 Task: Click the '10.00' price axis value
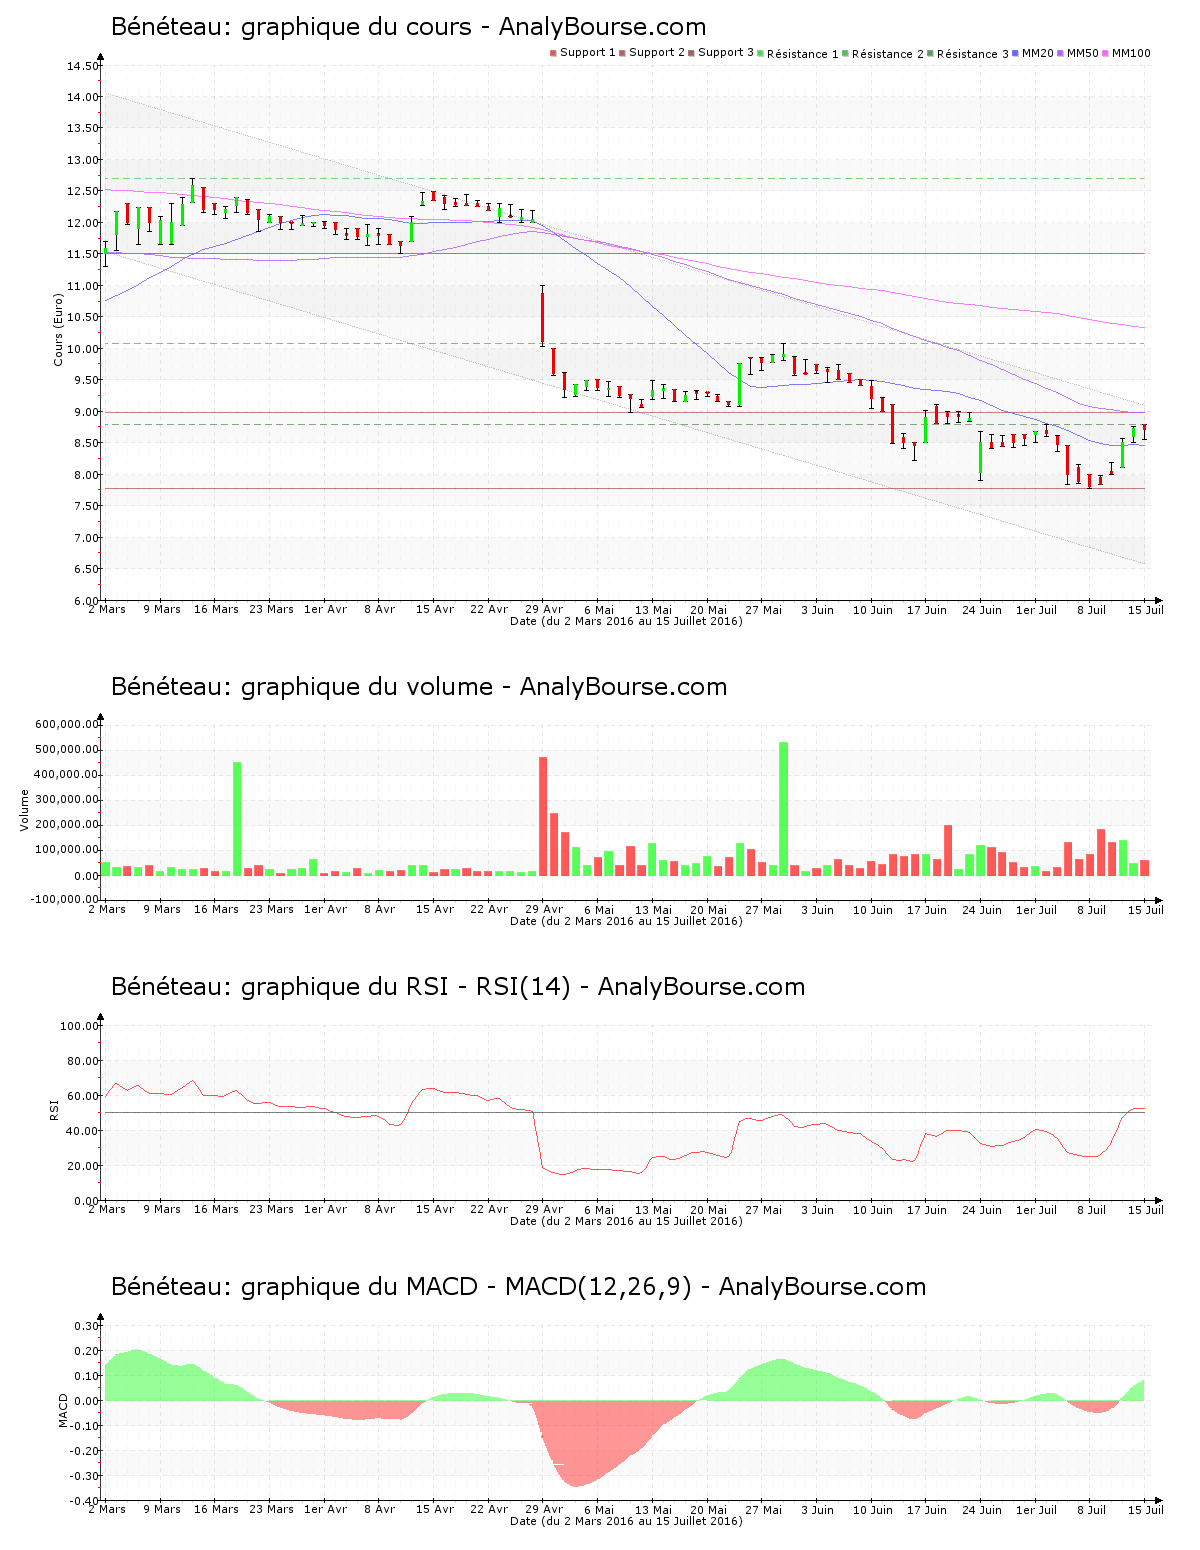83,349
